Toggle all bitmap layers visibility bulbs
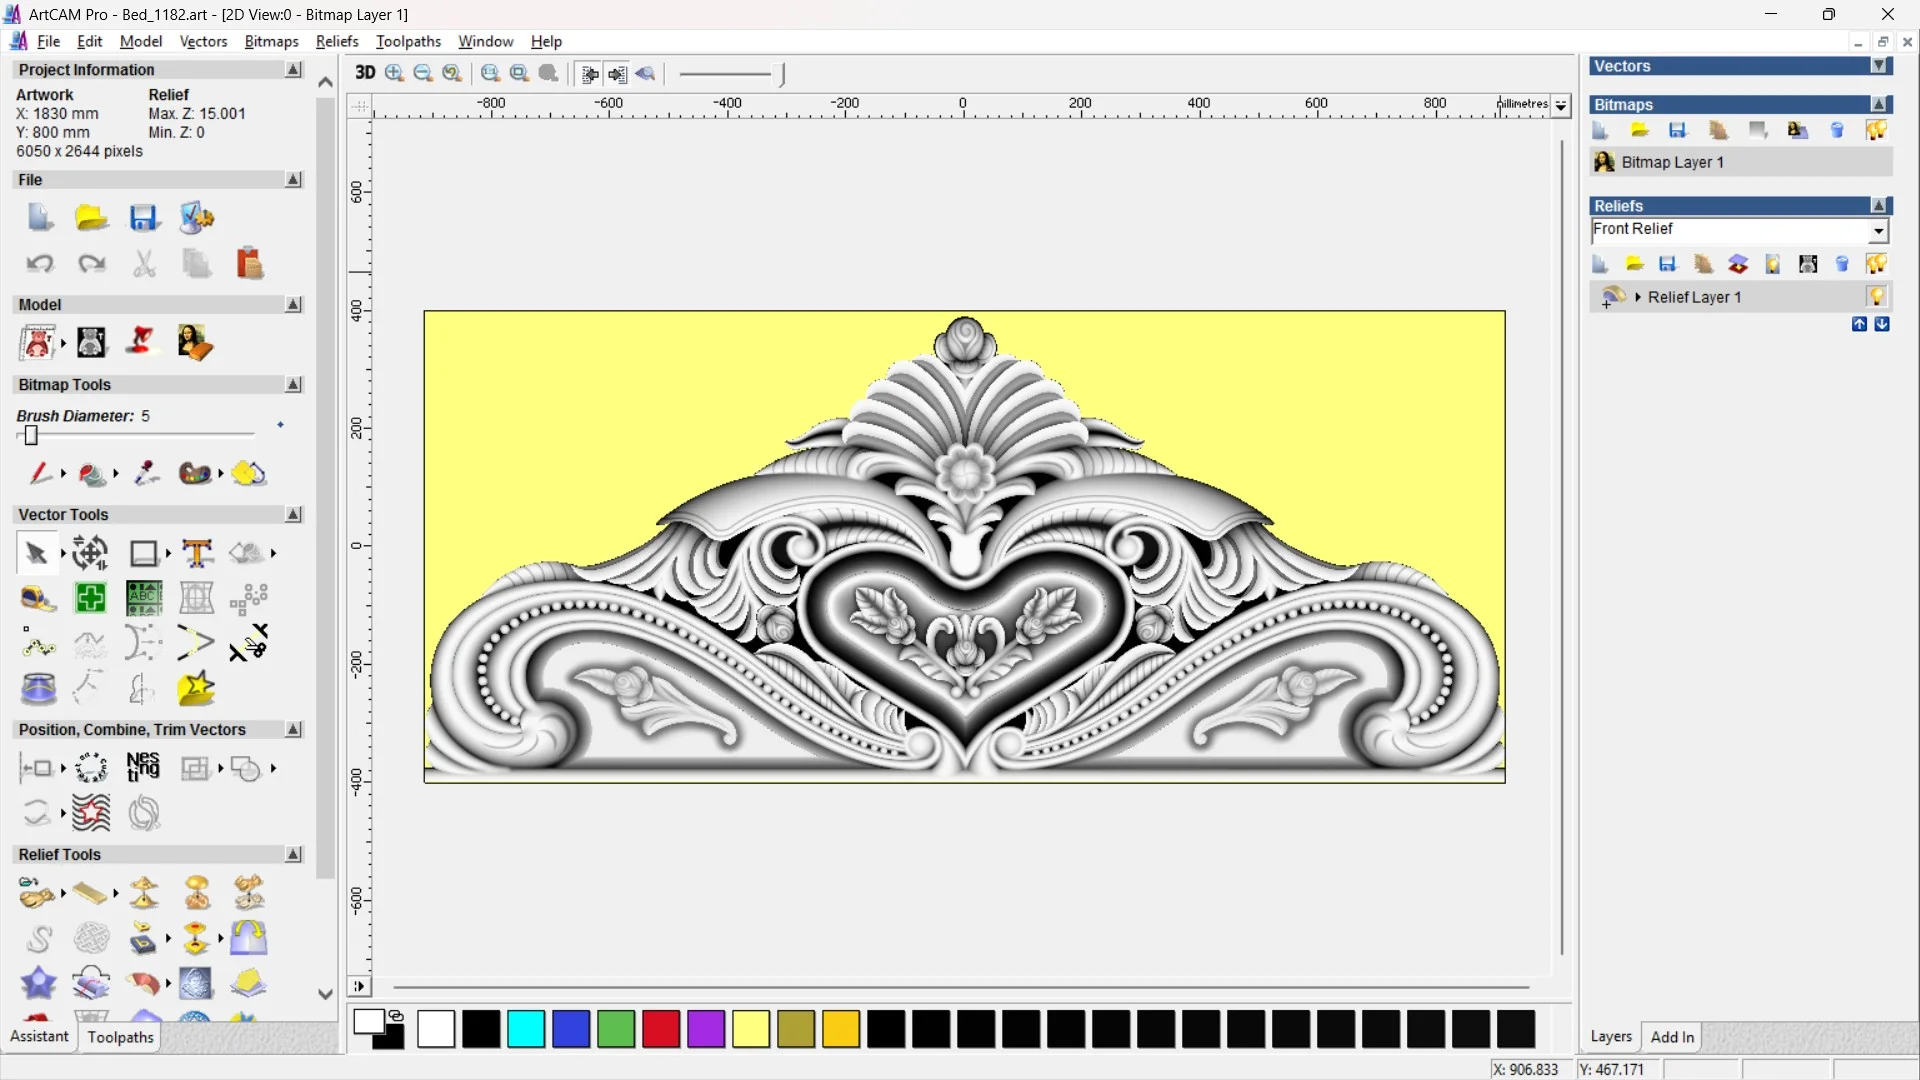The height and width of the screenshot is (1080, 1920). (x=1876, y=130)
